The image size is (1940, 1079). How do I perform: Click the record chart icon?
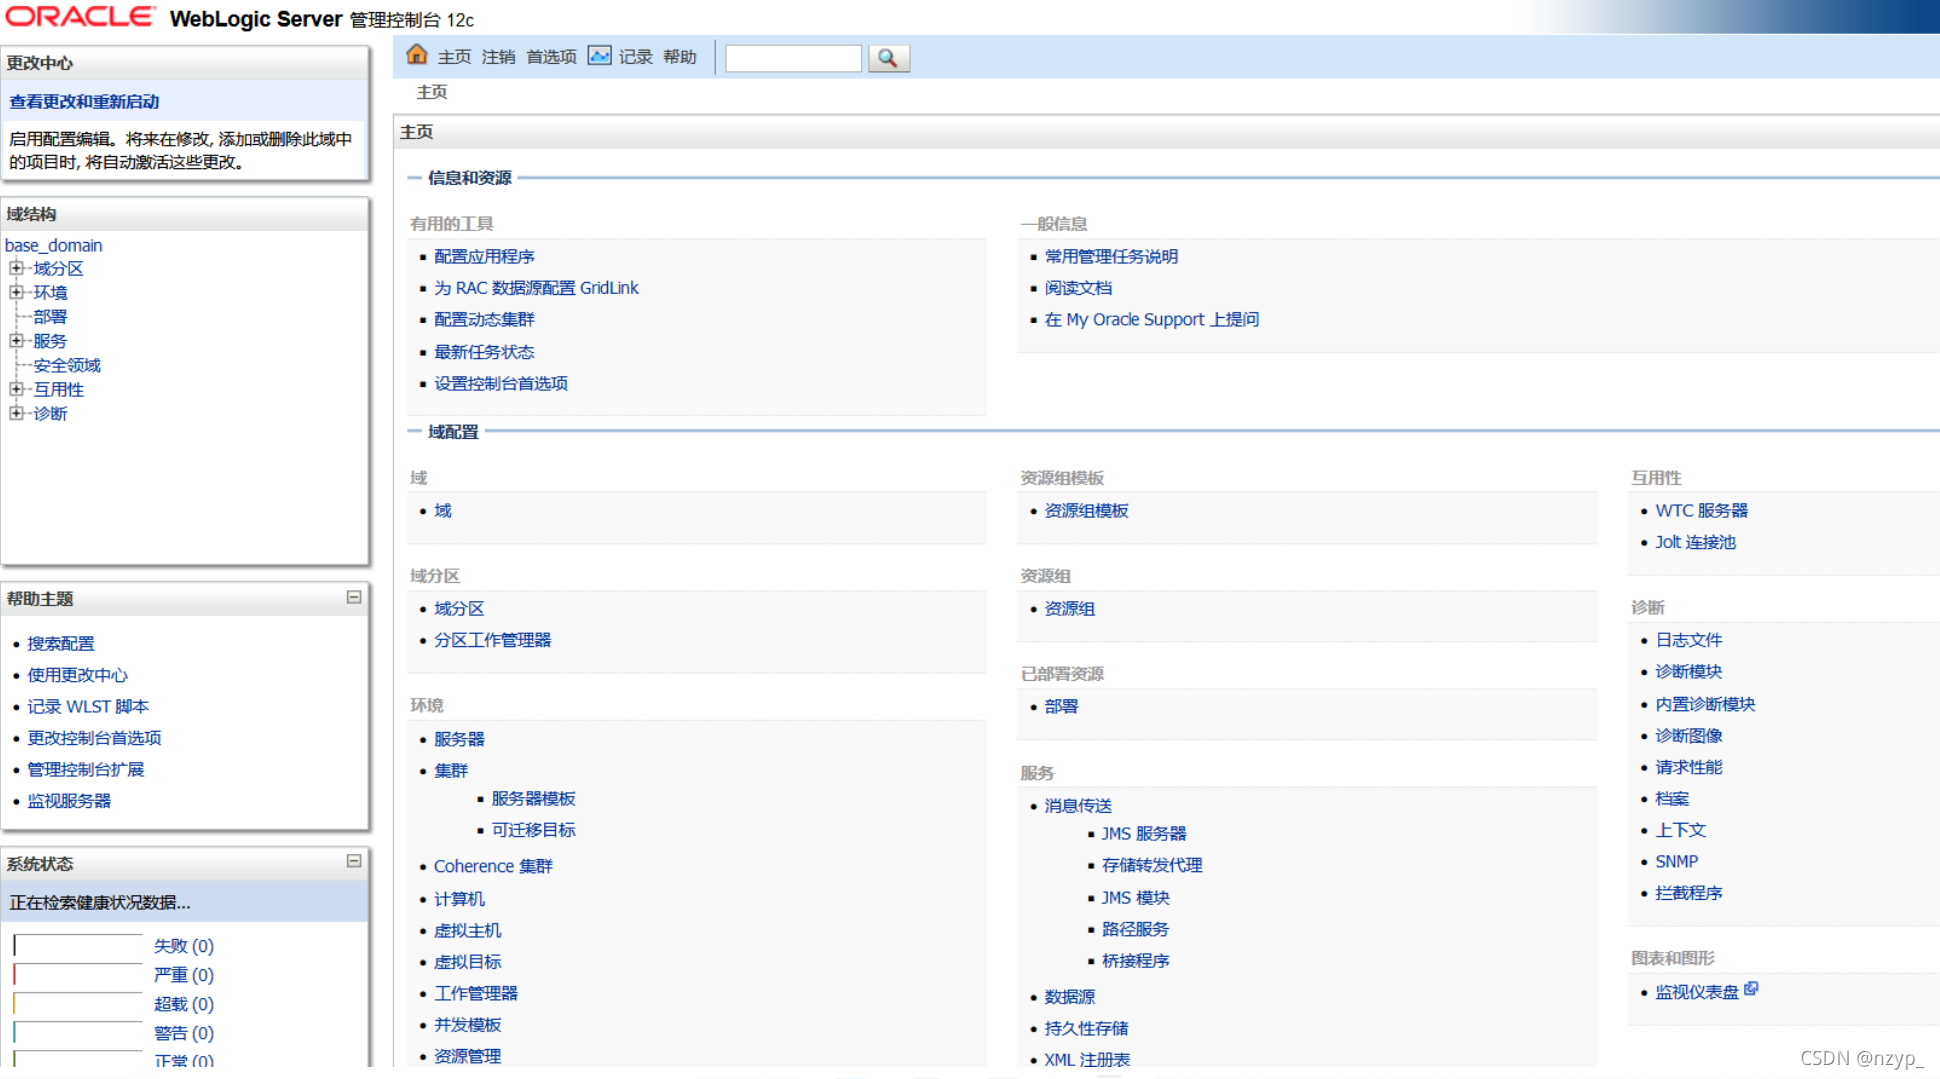[x=599, y=55]
